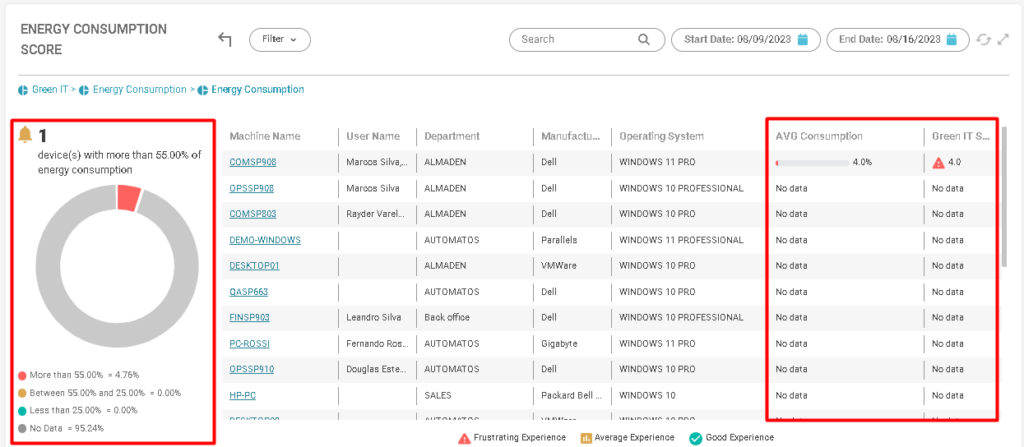Click the refresh icon
Viewport: 1024px width, 447px height.
pos(983,40)
